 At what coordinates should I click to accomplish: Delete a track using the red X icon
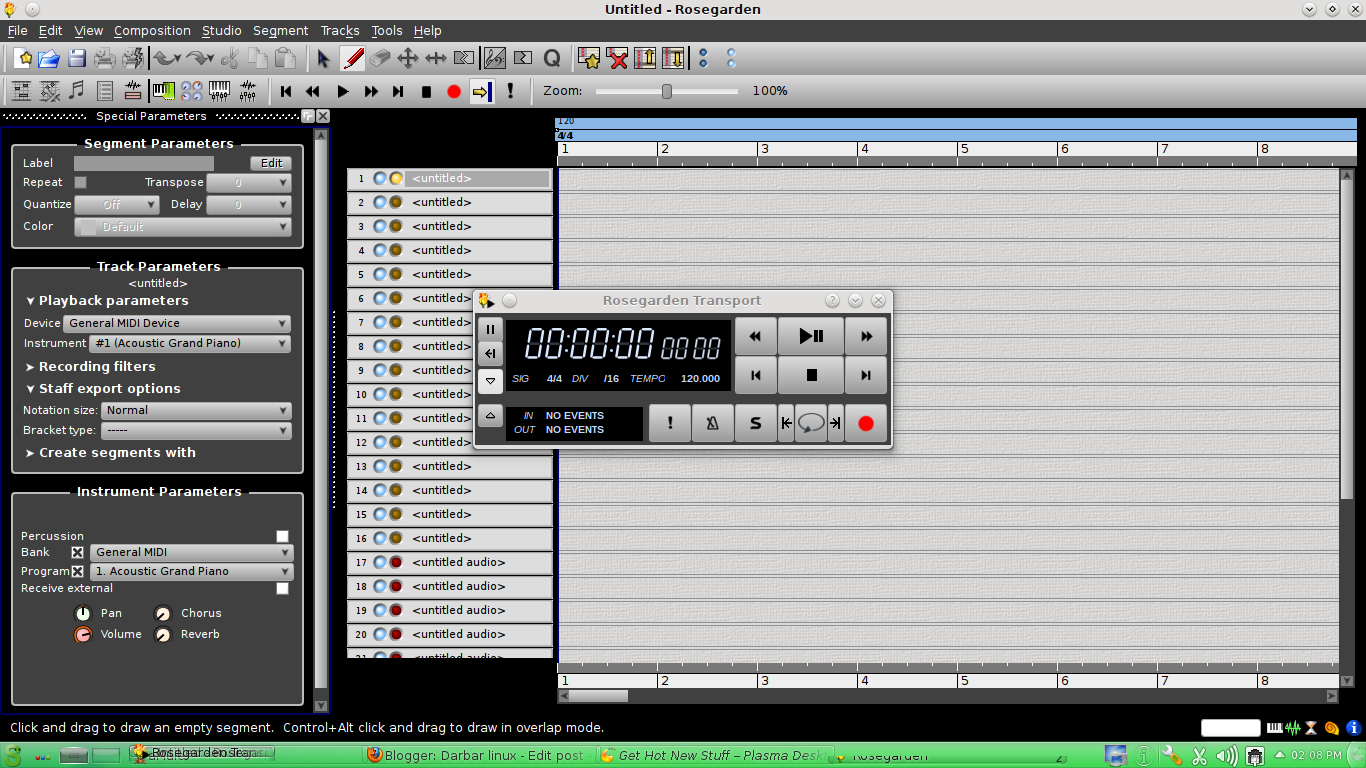tap(618, 58)
